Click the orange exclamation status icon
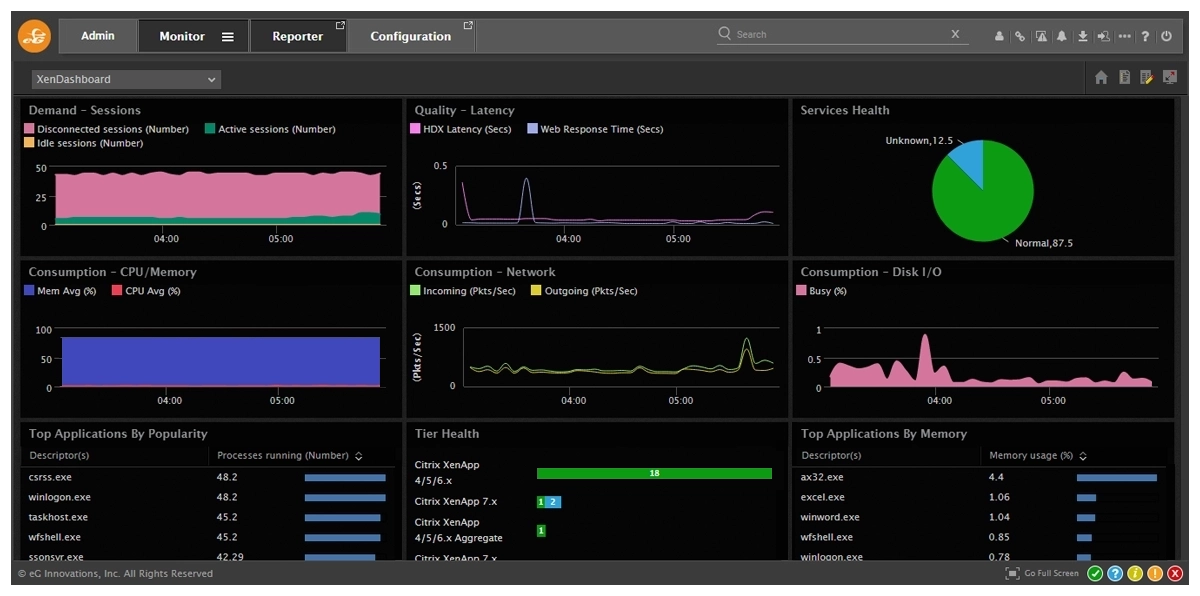This screenshot has width=1200, height=596. point(1155,574)
